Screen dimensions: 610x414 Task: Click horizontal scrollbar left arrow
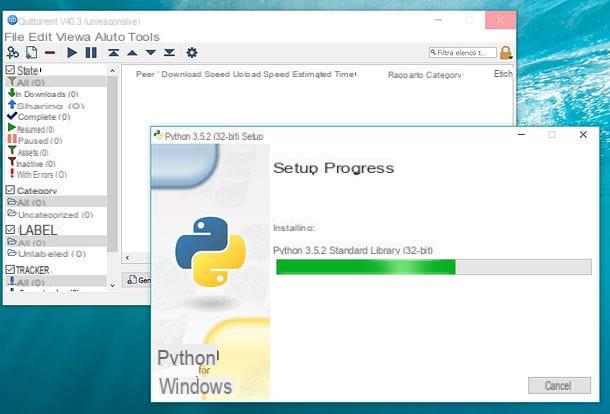tap(127, 258)
